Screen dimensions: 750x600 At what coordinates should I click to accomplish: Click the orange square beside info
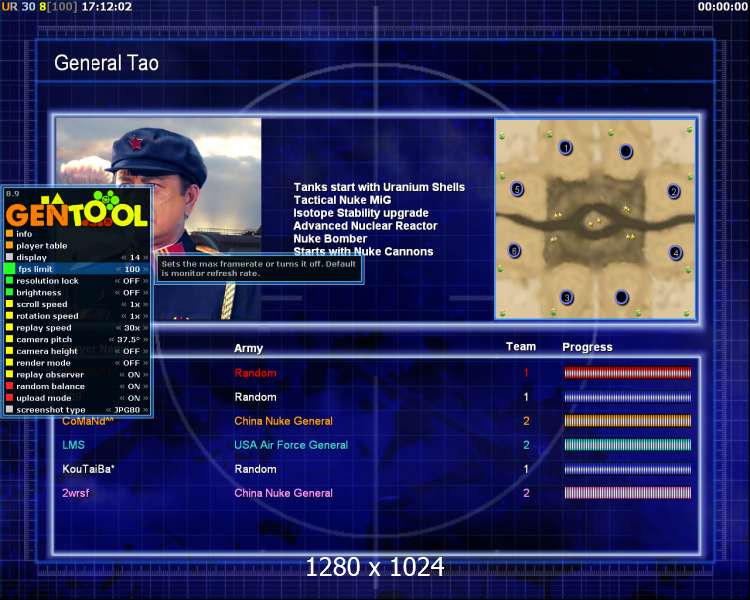[x=9, y=234]
